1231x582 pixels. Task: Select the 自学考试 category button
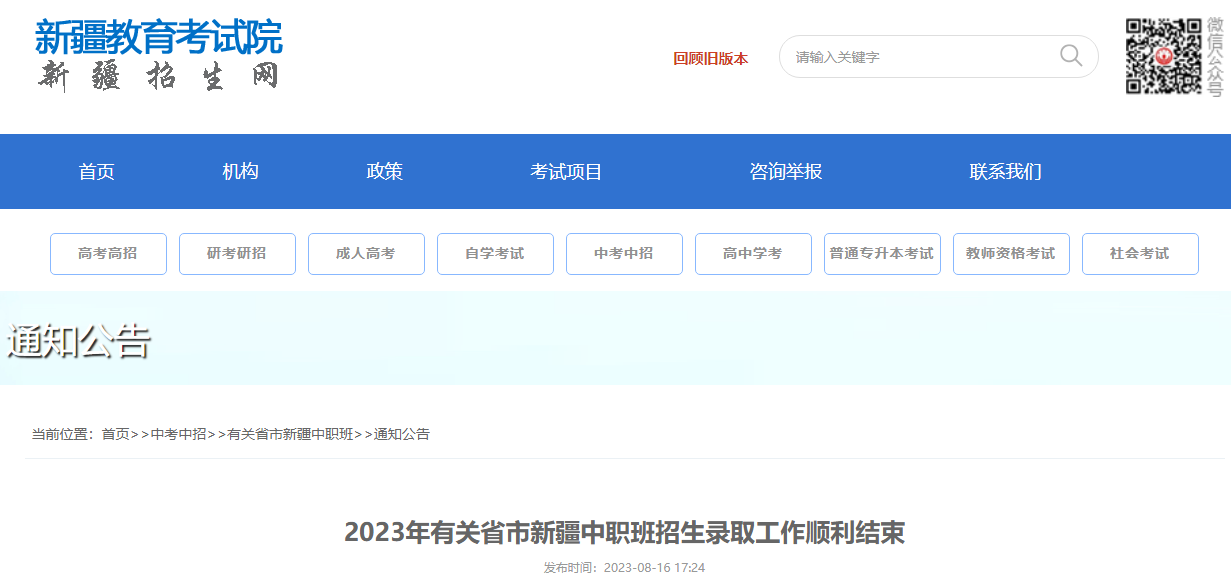pos(495,254)
